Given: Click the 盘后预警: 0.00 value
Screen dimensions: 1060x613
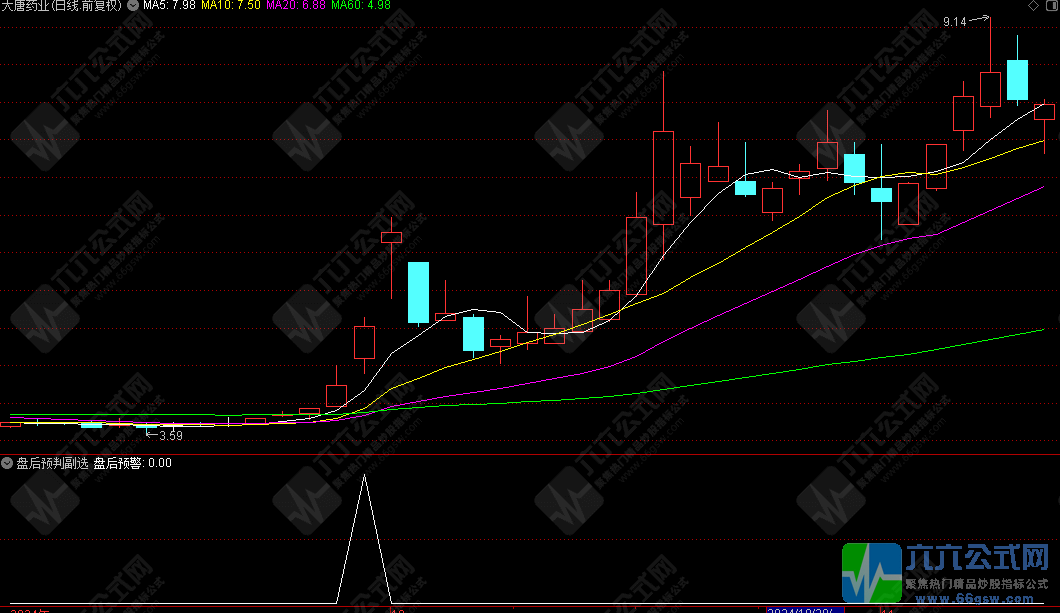Looking at the screenshot, I should click(132, 463).
